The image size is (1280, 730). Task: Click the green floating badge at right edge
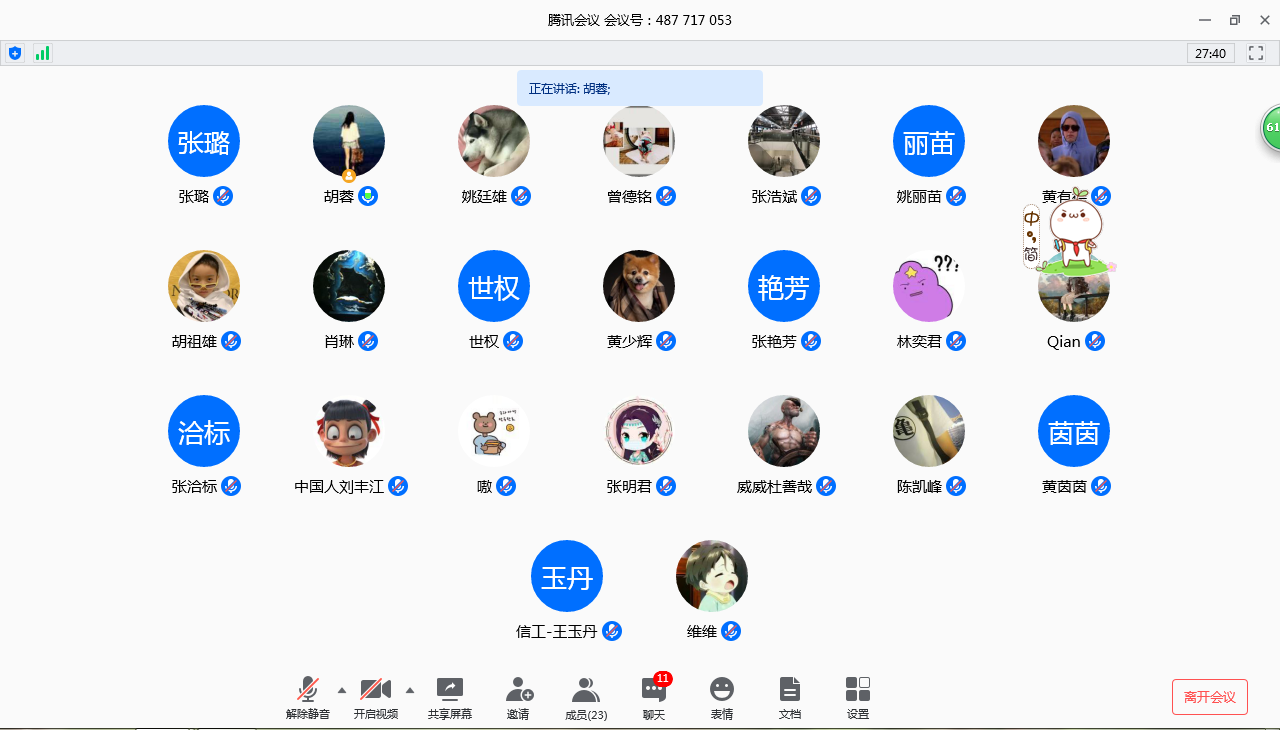click(x=1271, y=128)
